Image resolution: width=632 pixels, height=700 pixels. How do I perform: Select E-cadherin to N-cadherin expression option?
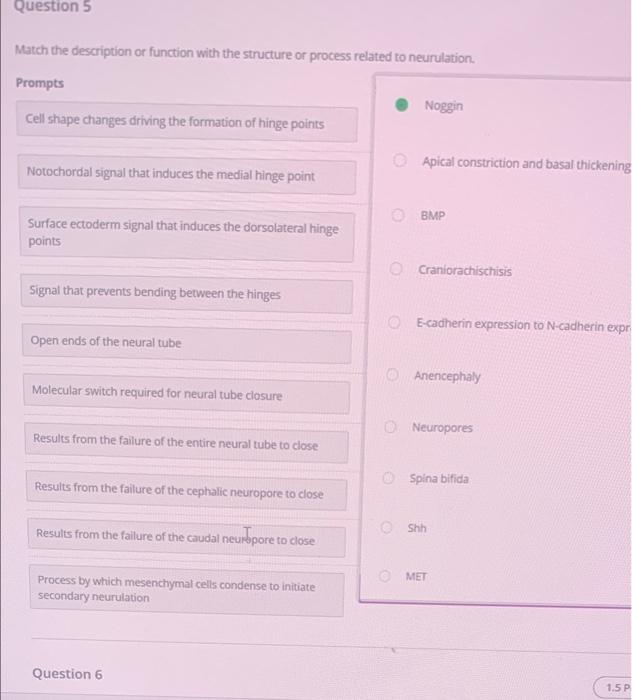[x=394, y=322]
